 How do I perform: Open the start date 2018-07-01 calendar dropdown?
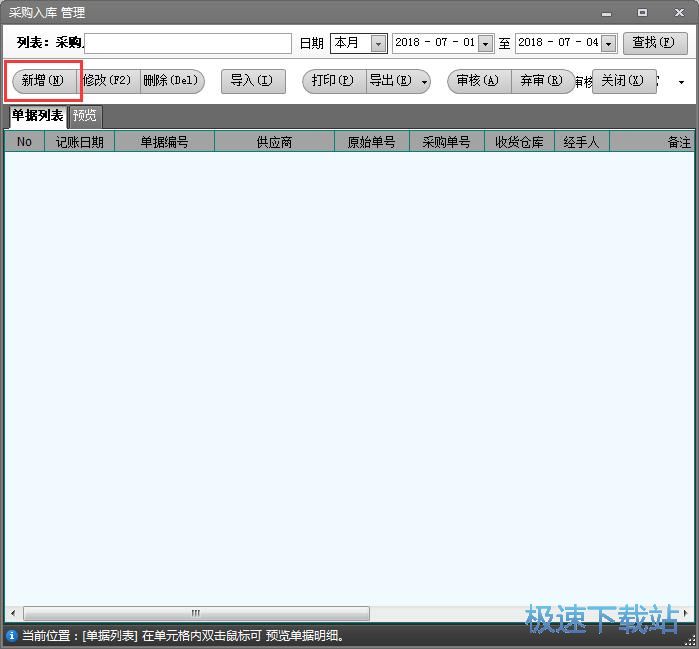(x=485, y=44)
